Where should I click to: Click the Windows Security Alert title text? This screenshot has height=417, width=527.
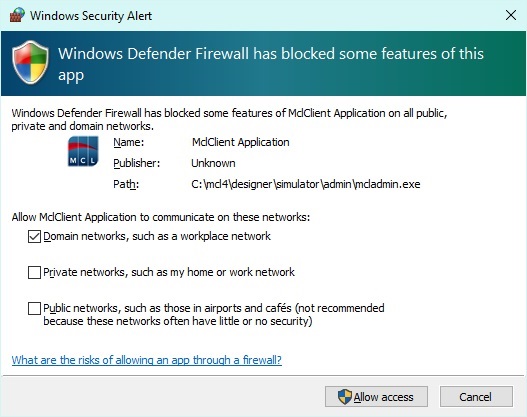(91, 16)
